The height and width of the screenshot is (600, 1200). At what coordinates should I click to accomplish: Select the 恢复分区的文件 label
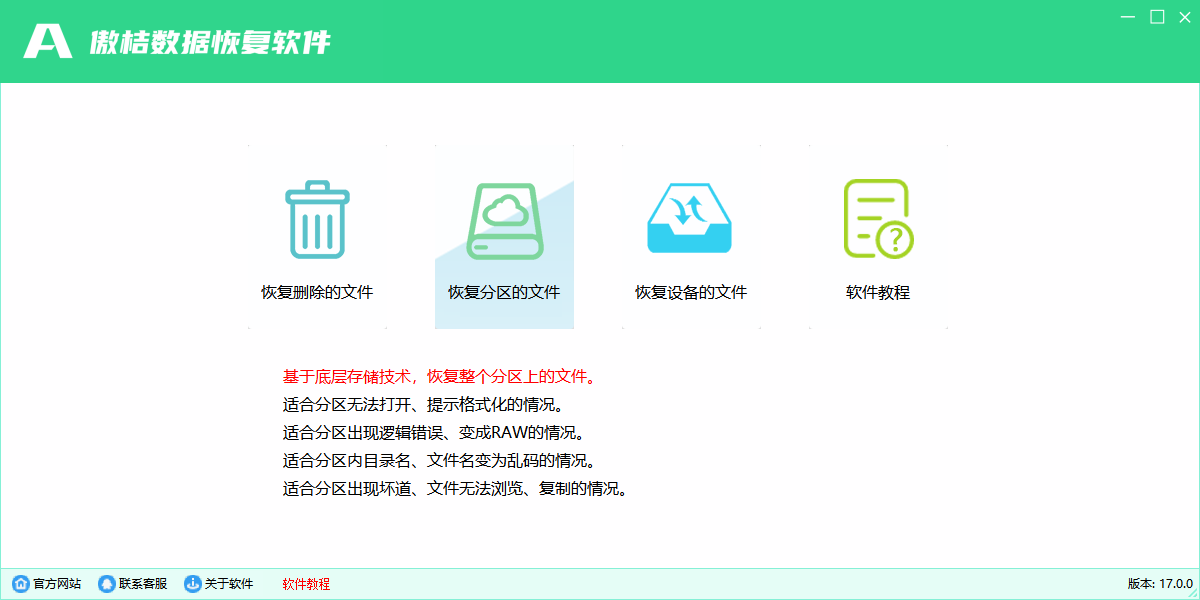tap(504, 292)
